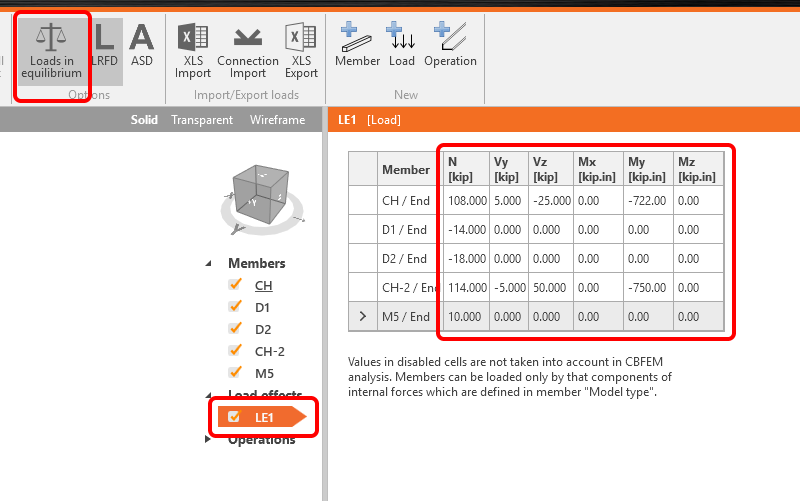800x501 pixels.
Task: Add a new Member
Action: pos(357,45)
